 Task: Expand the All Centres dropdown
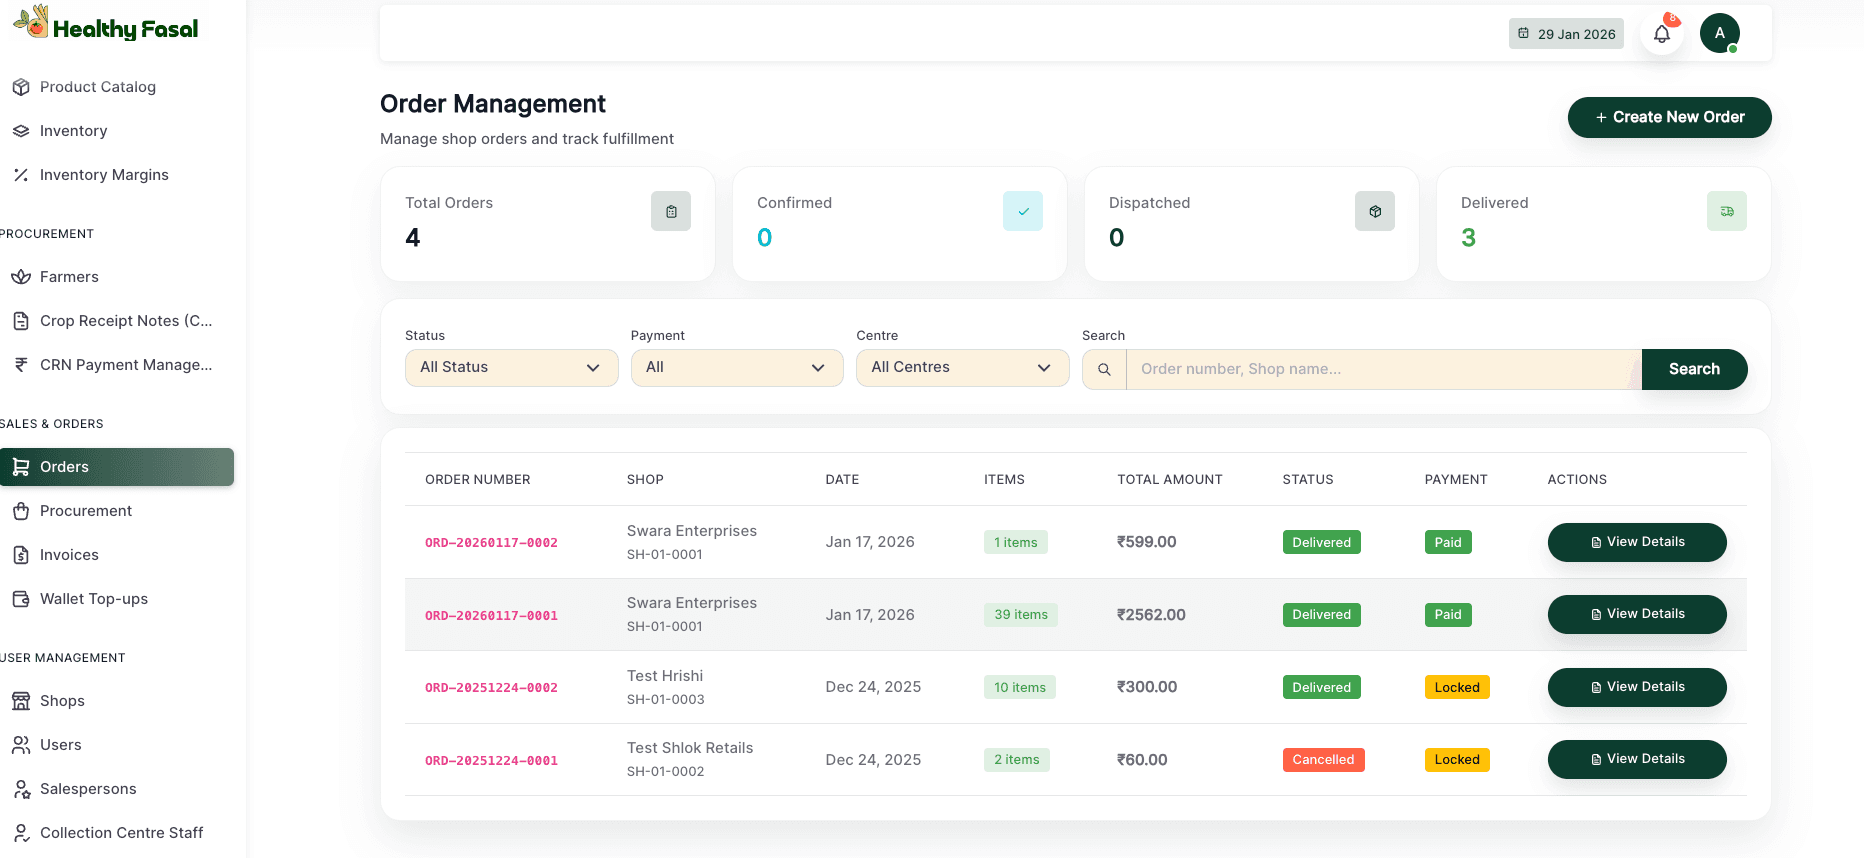click(962, 368)
